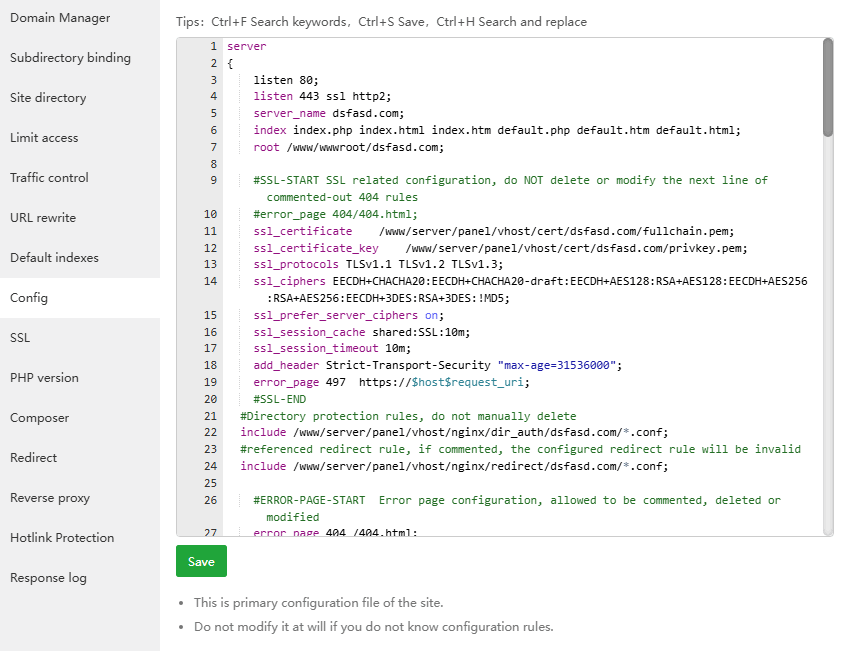The image size is (845, 651).
Task: Click the Config sidebar tab
Action: (29, 298)
